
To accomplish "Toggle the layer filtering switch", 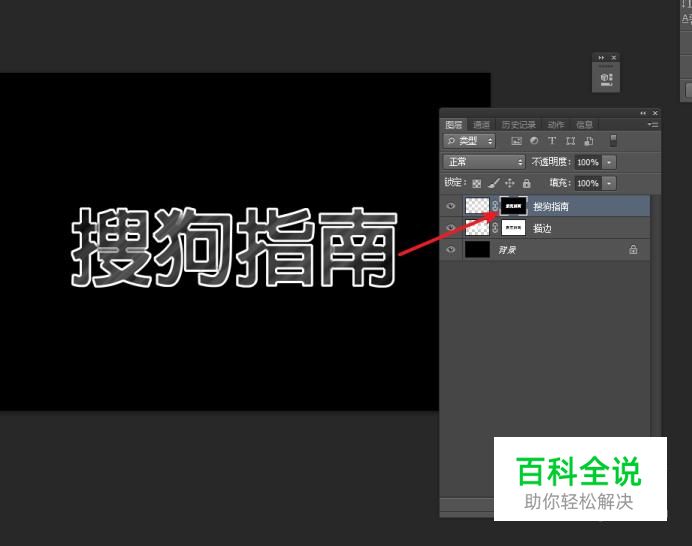I will click(x=613, y=141).
